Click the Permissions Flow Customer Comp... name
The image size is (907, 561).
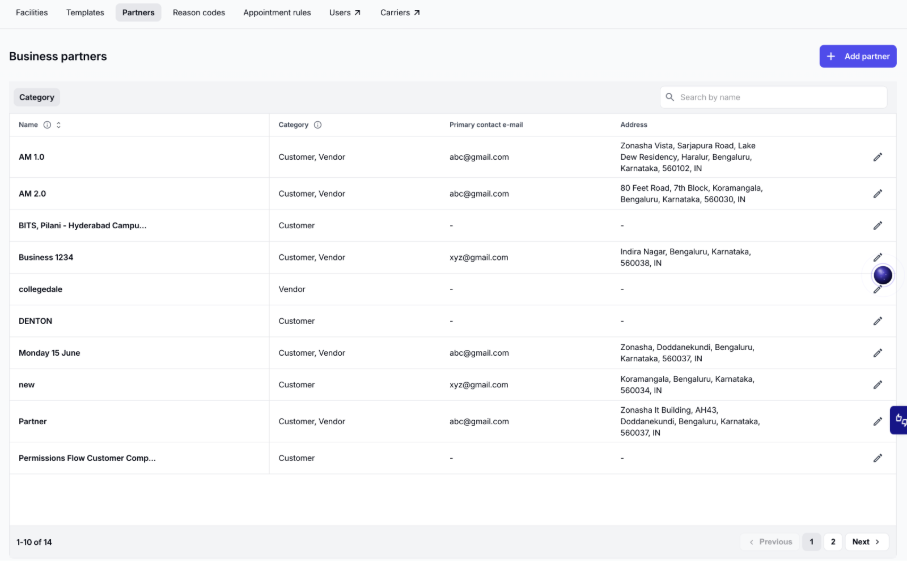[x=87, y=458]
